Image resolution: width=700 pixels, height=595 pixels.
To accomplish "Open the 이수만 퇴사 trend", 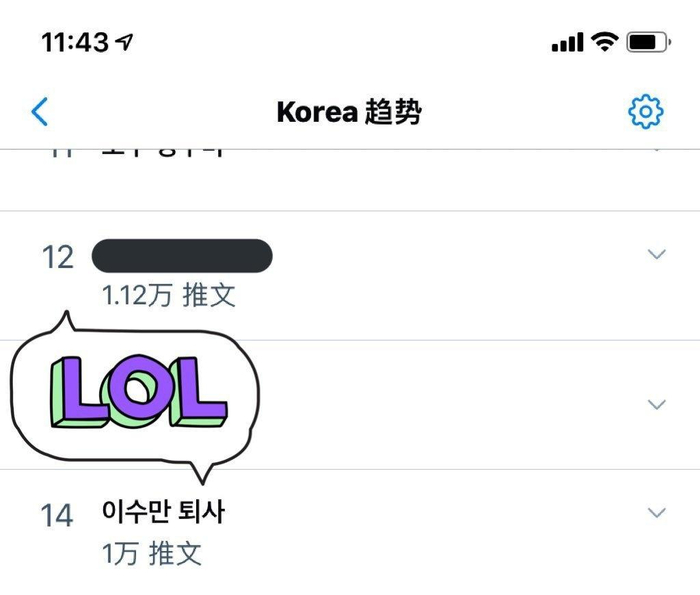I will click(x=163, y=512).
